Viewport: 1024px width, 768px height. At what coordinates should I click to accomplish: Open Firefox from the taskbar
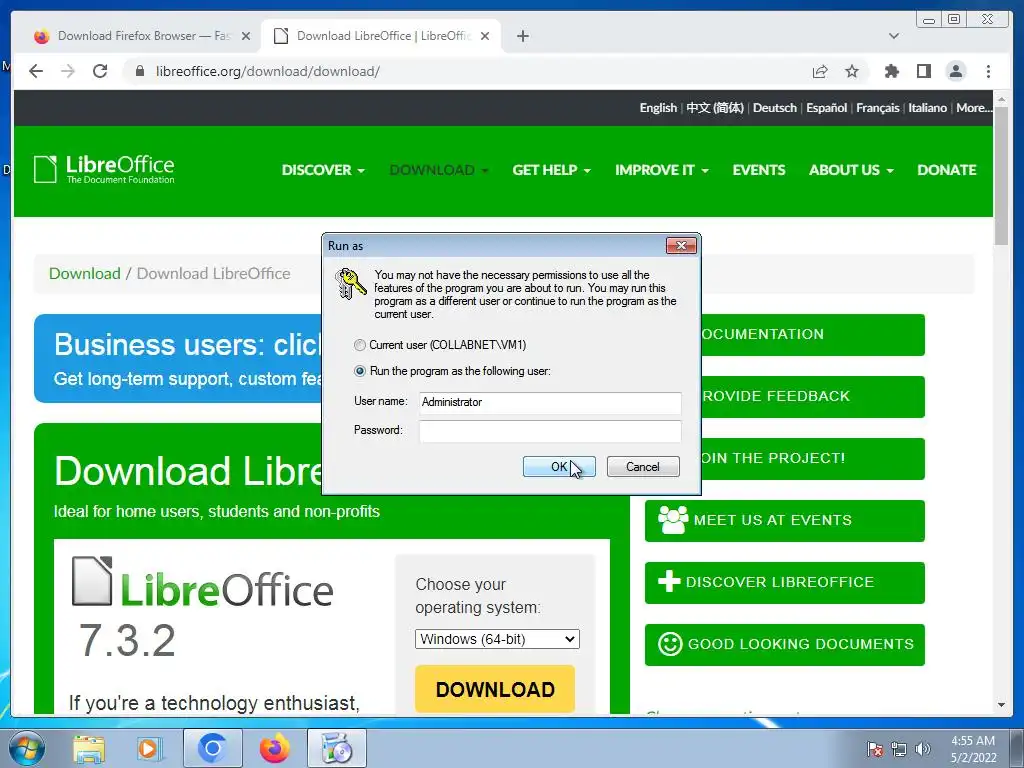click(275, 748)
